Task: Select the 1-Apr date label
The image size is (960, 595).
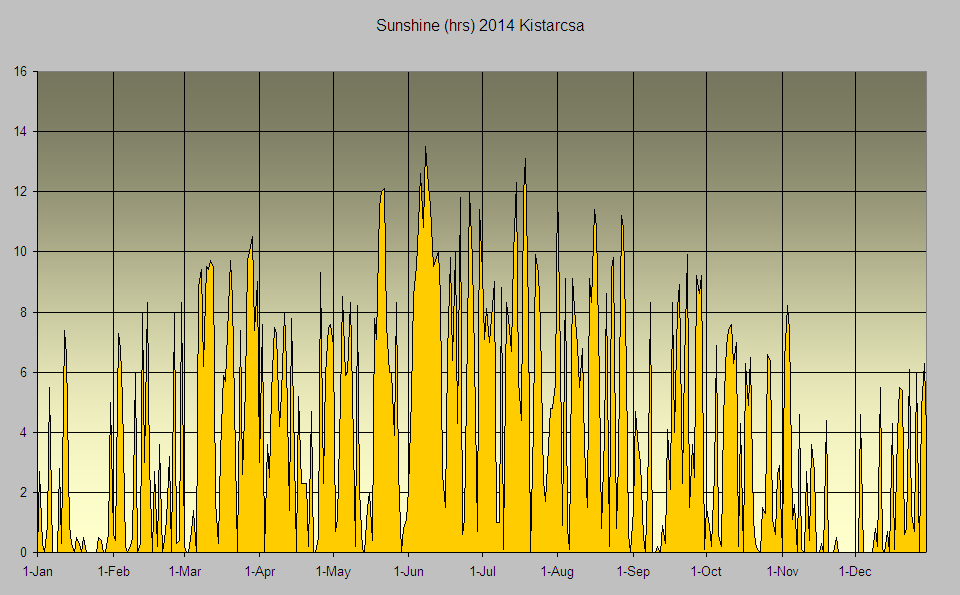Action: click(260, 572)
